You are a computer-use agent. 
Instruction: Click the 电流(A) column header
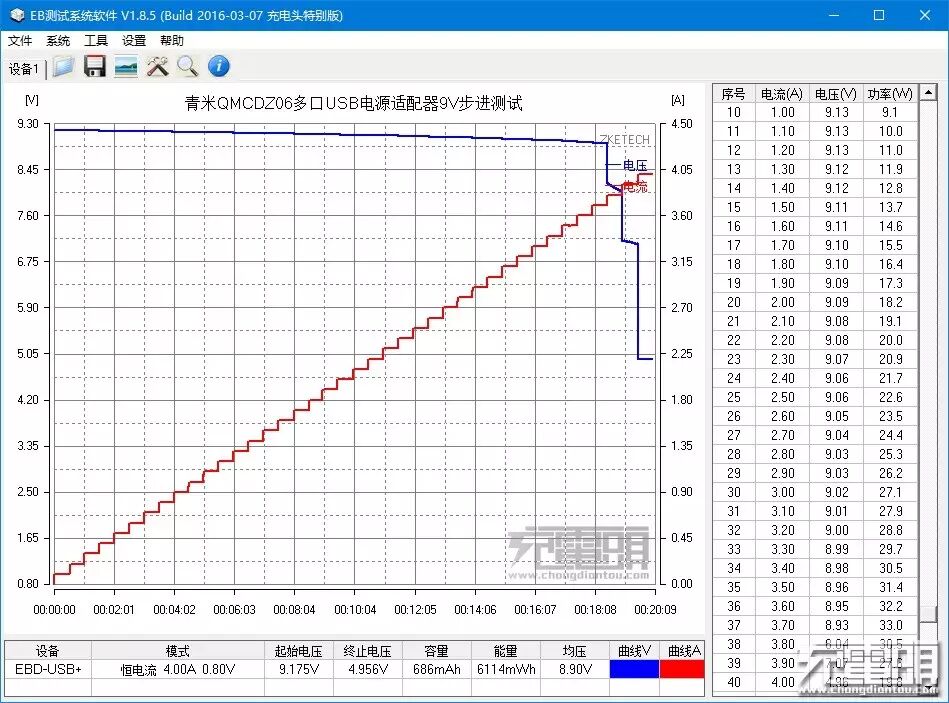click(781, 94)
